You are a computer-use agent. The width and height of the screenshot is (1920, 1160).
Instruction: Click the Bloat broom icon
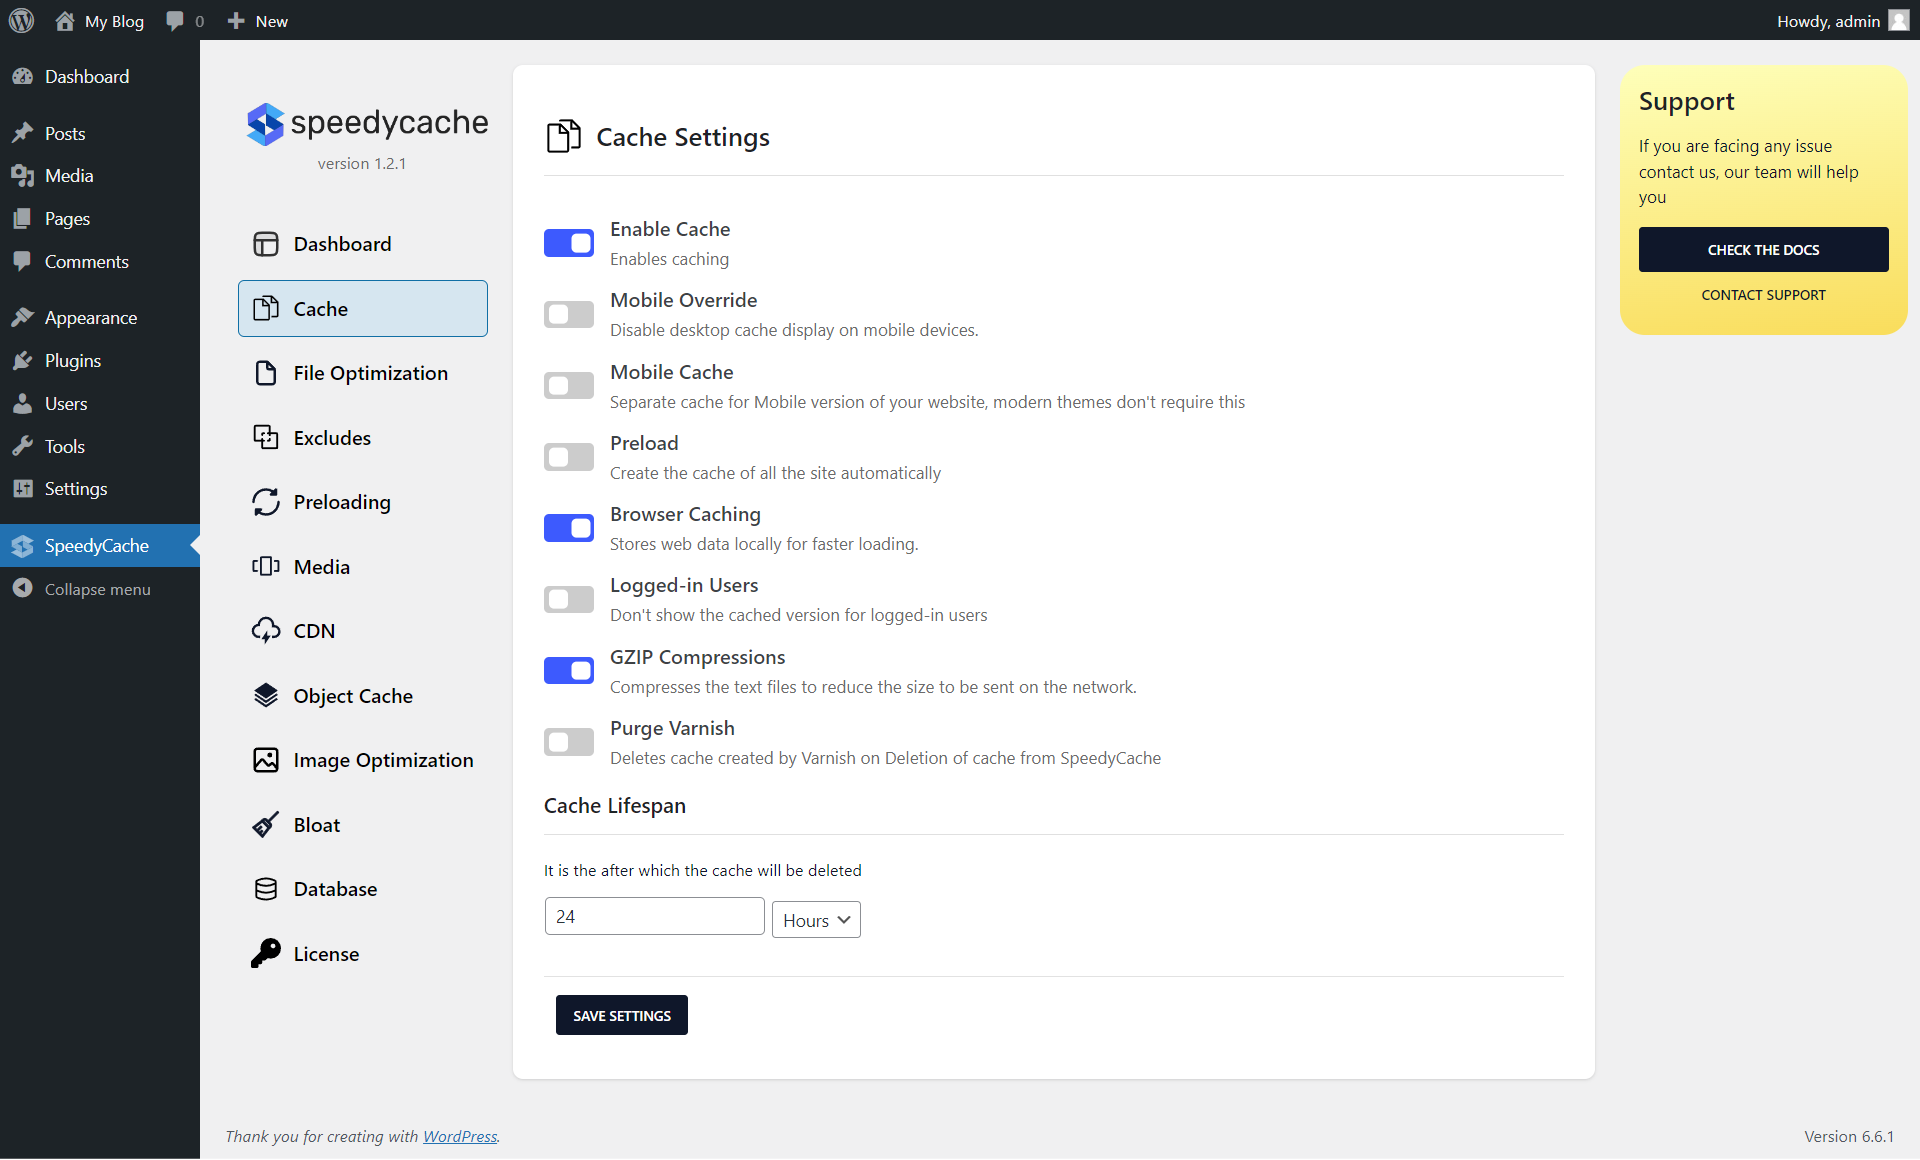[x=265, y=825]
